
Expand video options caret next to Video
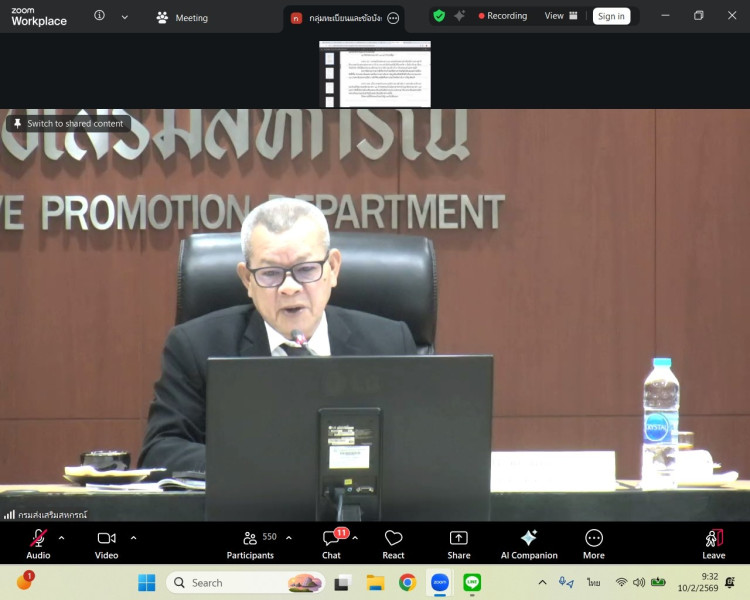click(133, 537)
